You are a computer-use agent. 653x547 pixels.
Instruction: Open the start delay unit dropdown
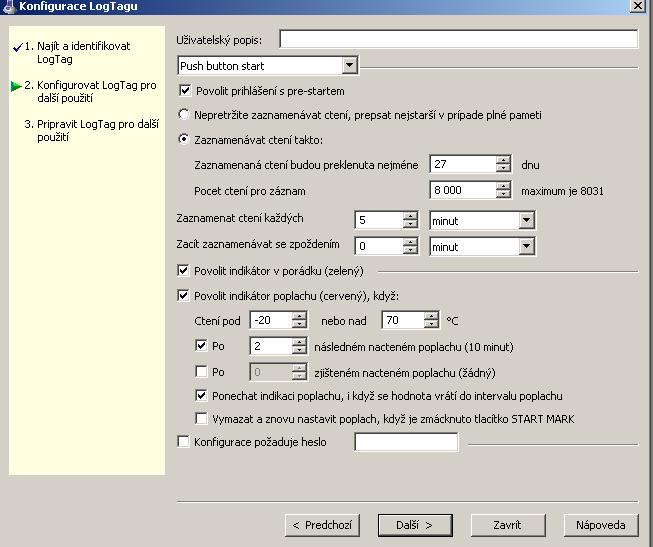click(x=526, y=246)
